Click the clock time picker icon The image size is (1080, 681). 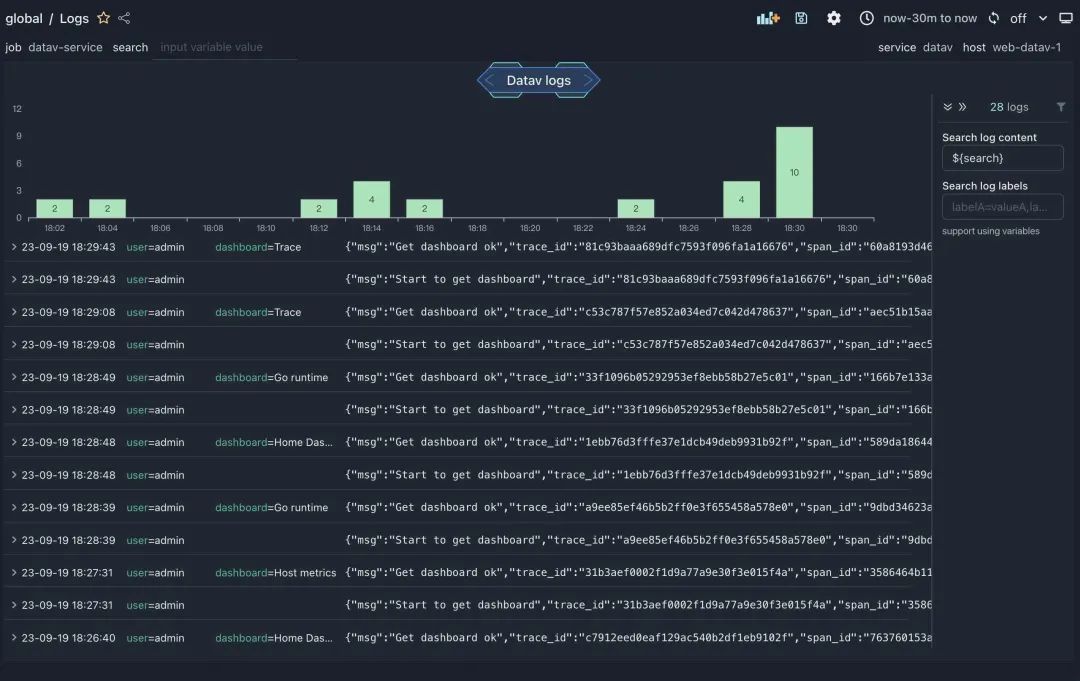coord(867,18)
